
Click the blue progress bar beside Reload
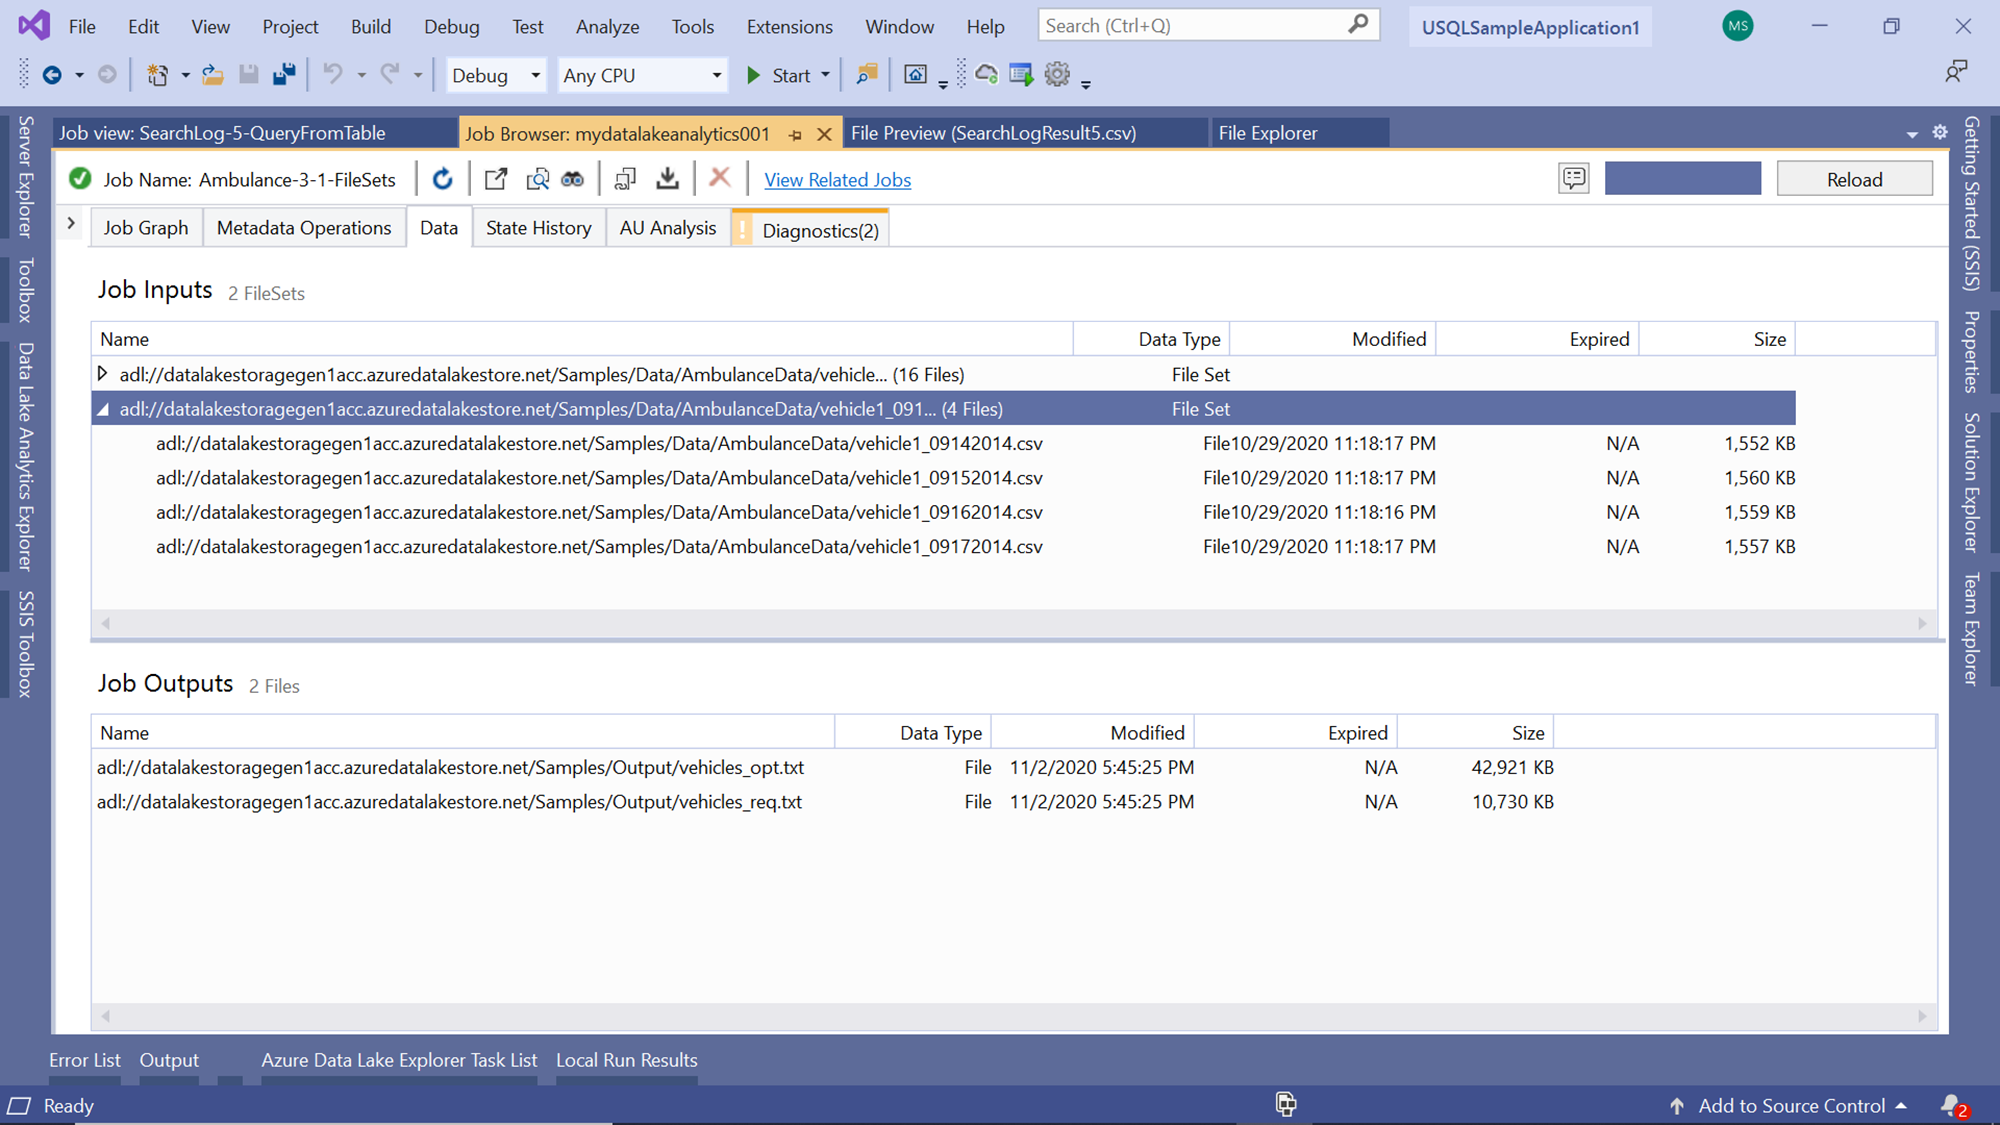coord(1682,179)
